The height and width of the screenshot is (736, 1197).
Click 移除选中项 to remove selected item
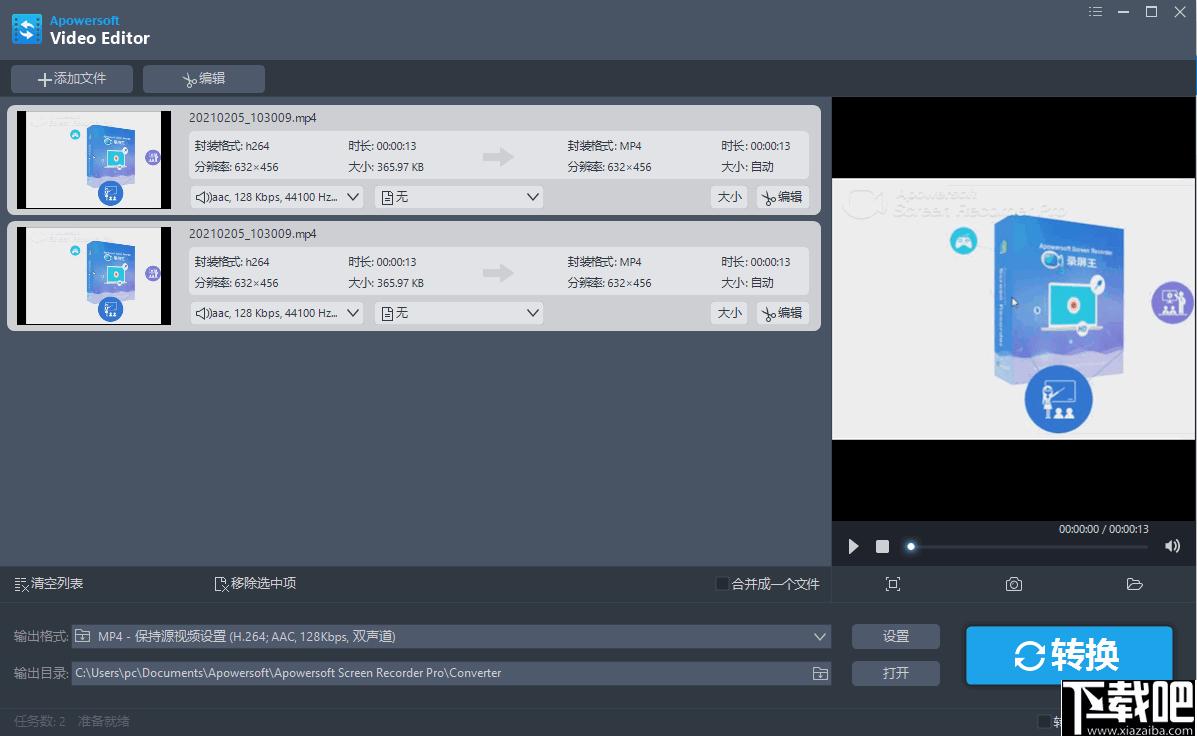click(255, 583)
